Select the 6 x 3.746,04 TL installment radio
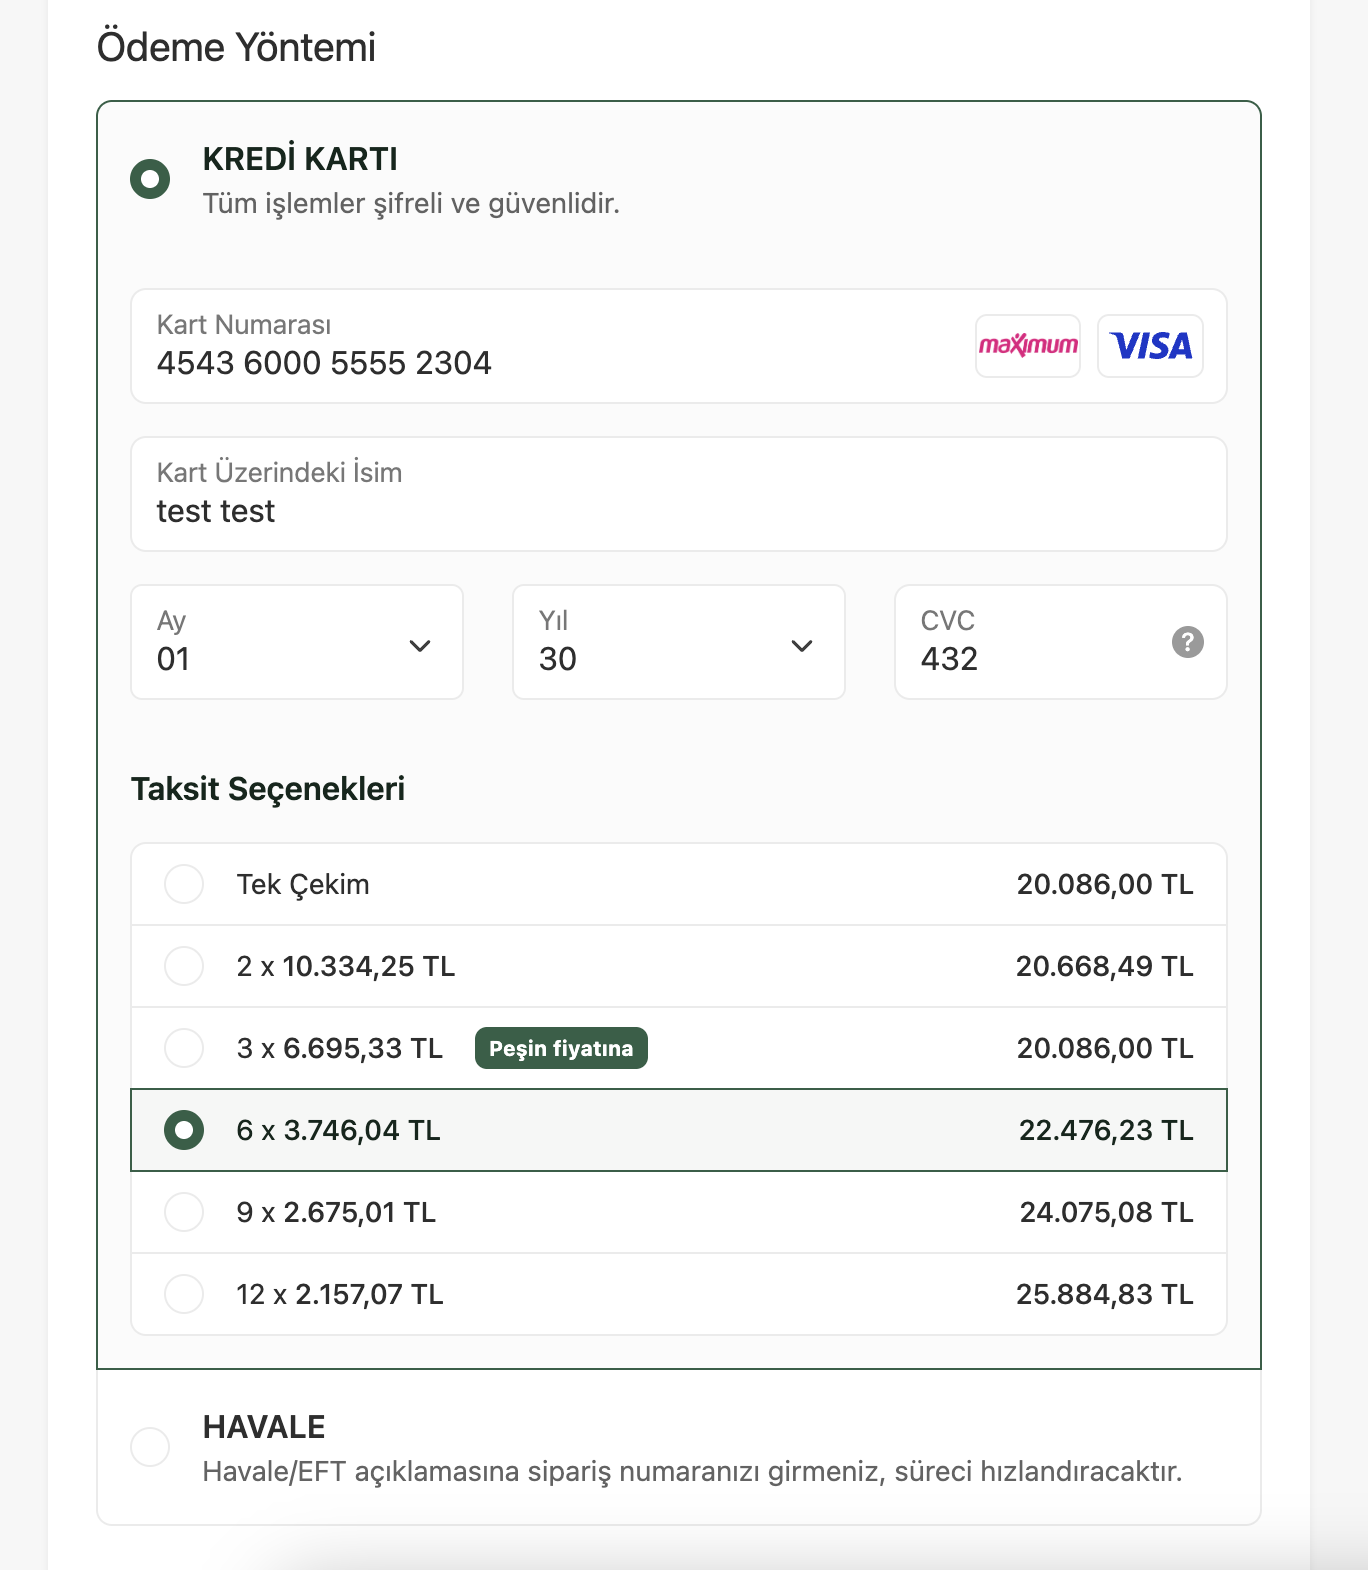The width and height of the screenshot is (1368, 1570). click(x=184, y=1130)
